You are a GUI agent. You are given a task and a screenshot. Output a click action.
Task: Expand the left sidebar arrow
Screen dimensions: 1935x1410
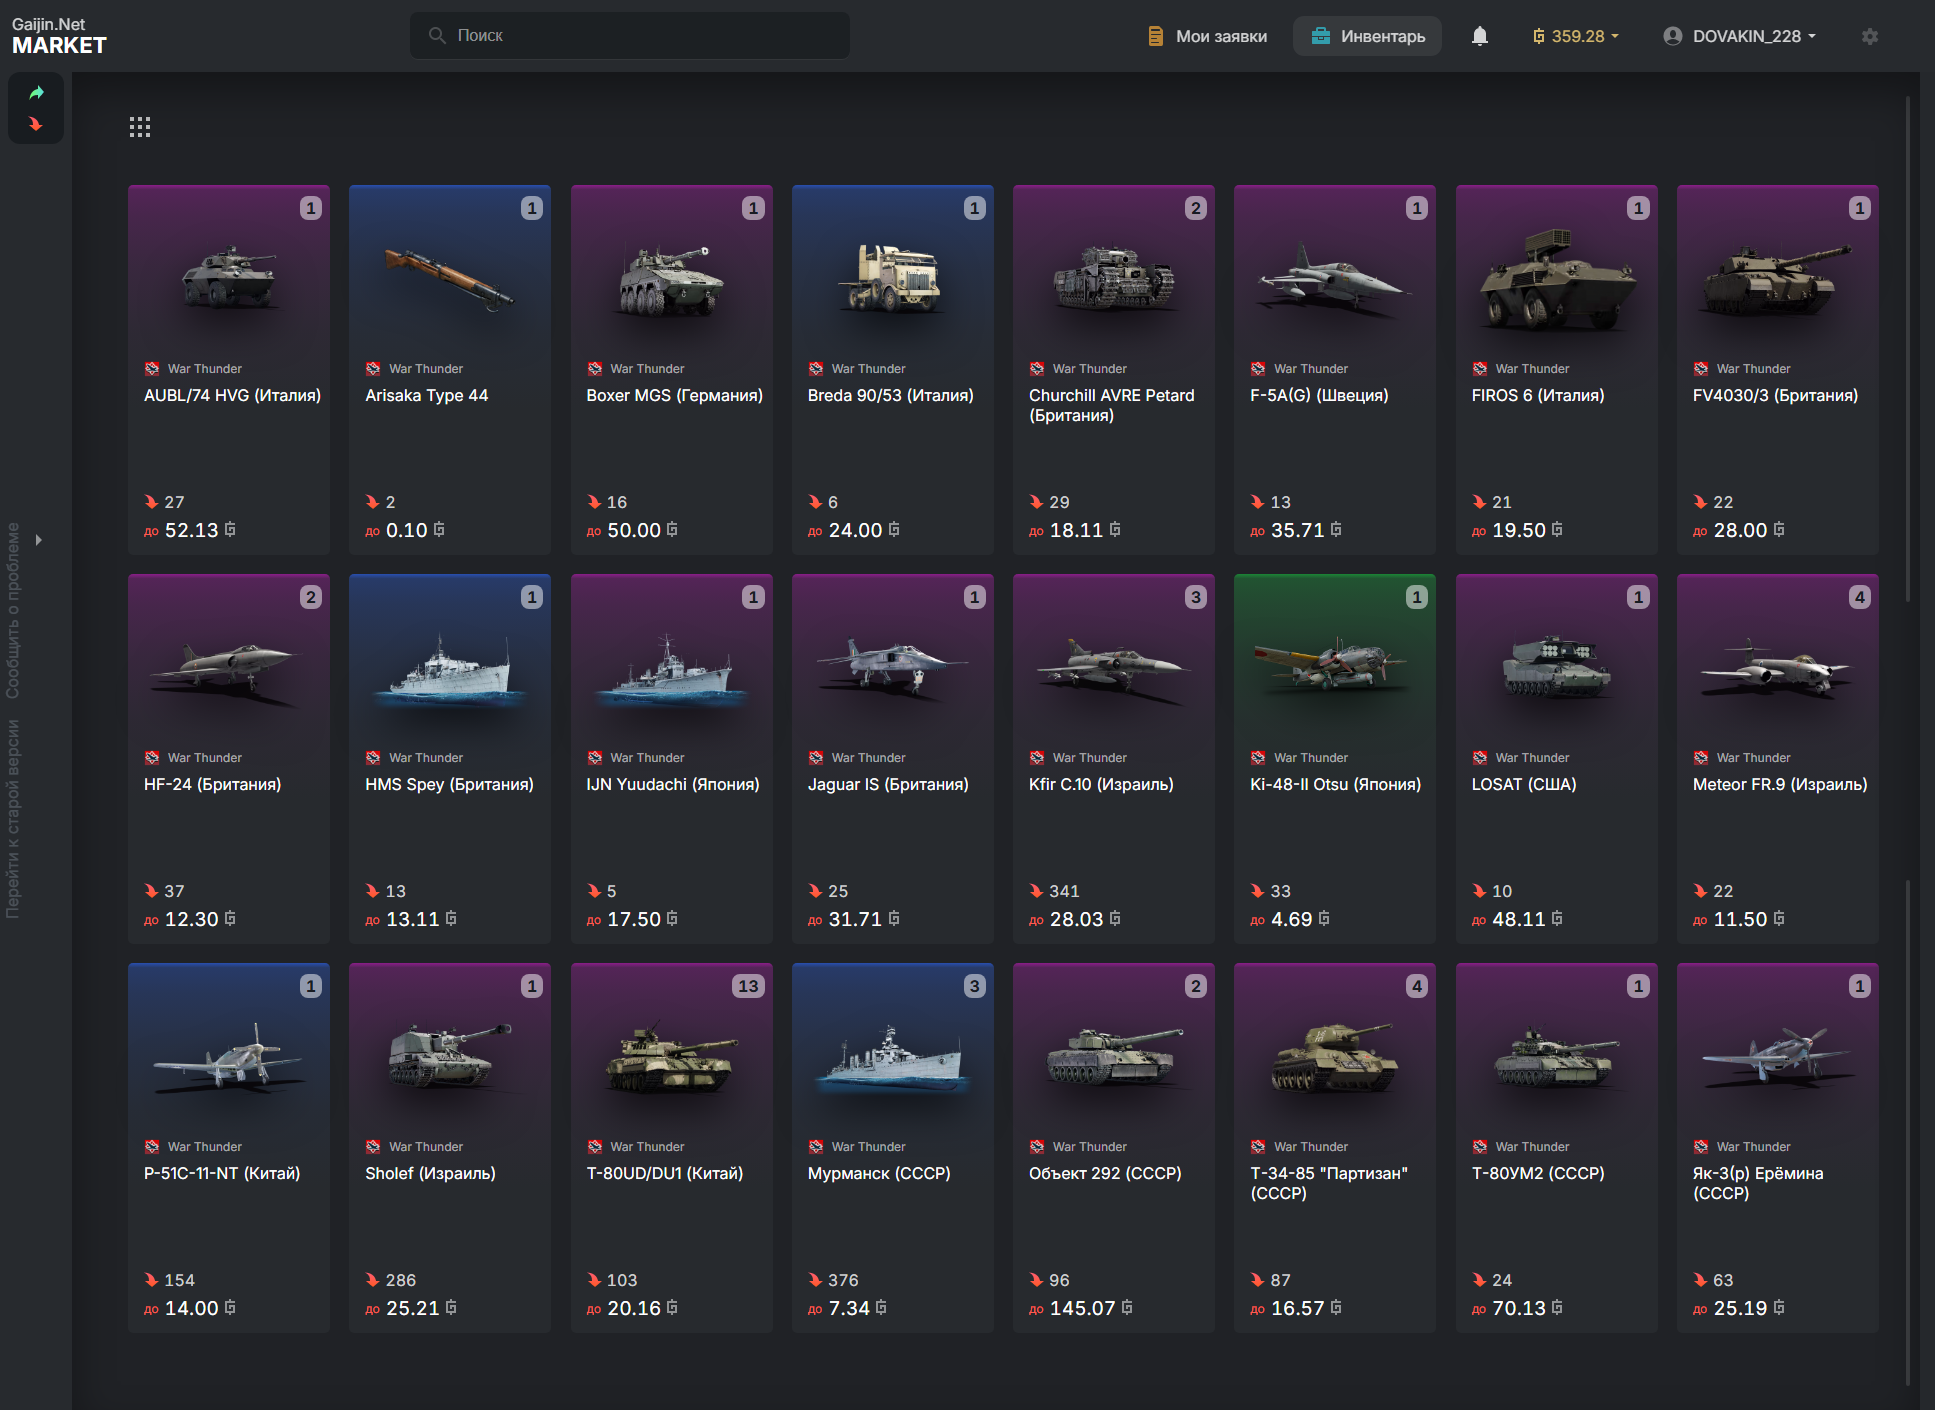point(39,540)
